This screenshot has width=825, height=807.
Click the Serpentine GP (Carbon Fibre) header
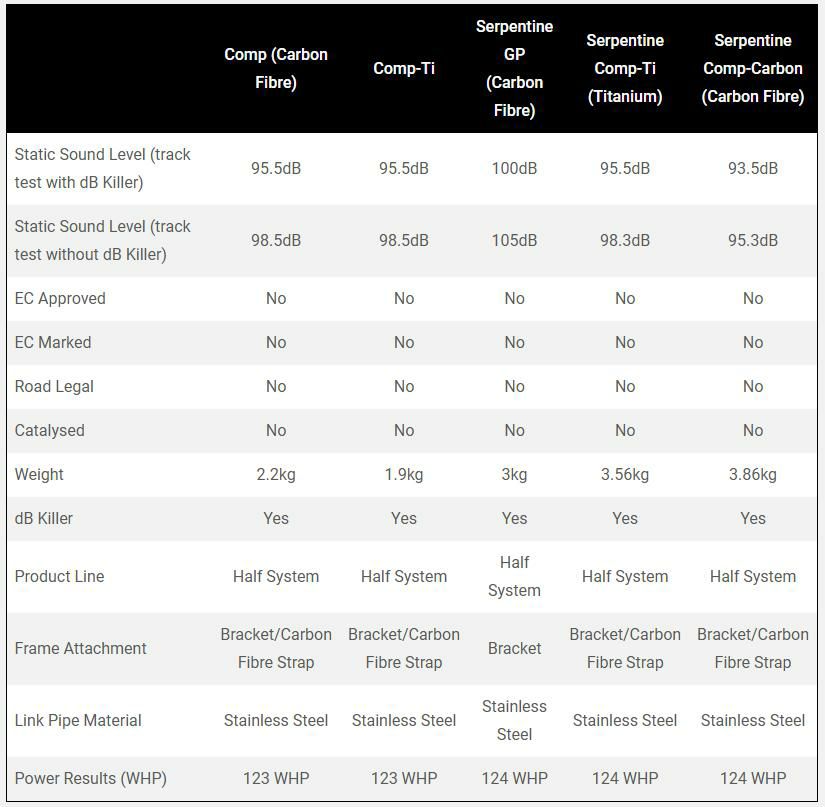click(514, 68)
